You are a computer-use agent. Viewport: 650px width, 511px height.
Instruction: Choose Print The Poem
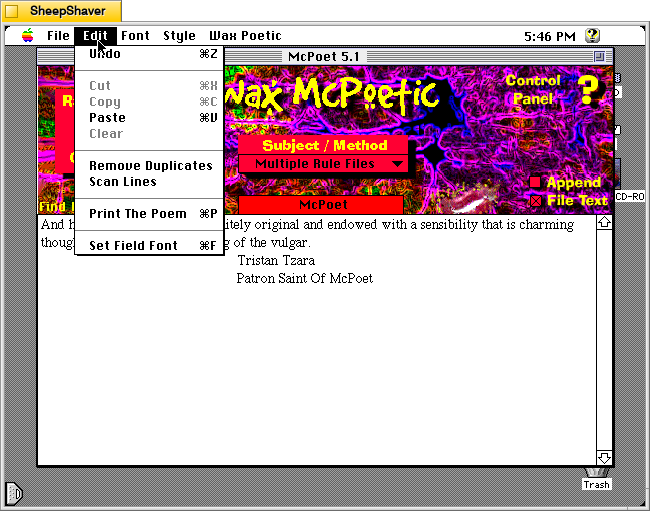(x=149, y=214)
